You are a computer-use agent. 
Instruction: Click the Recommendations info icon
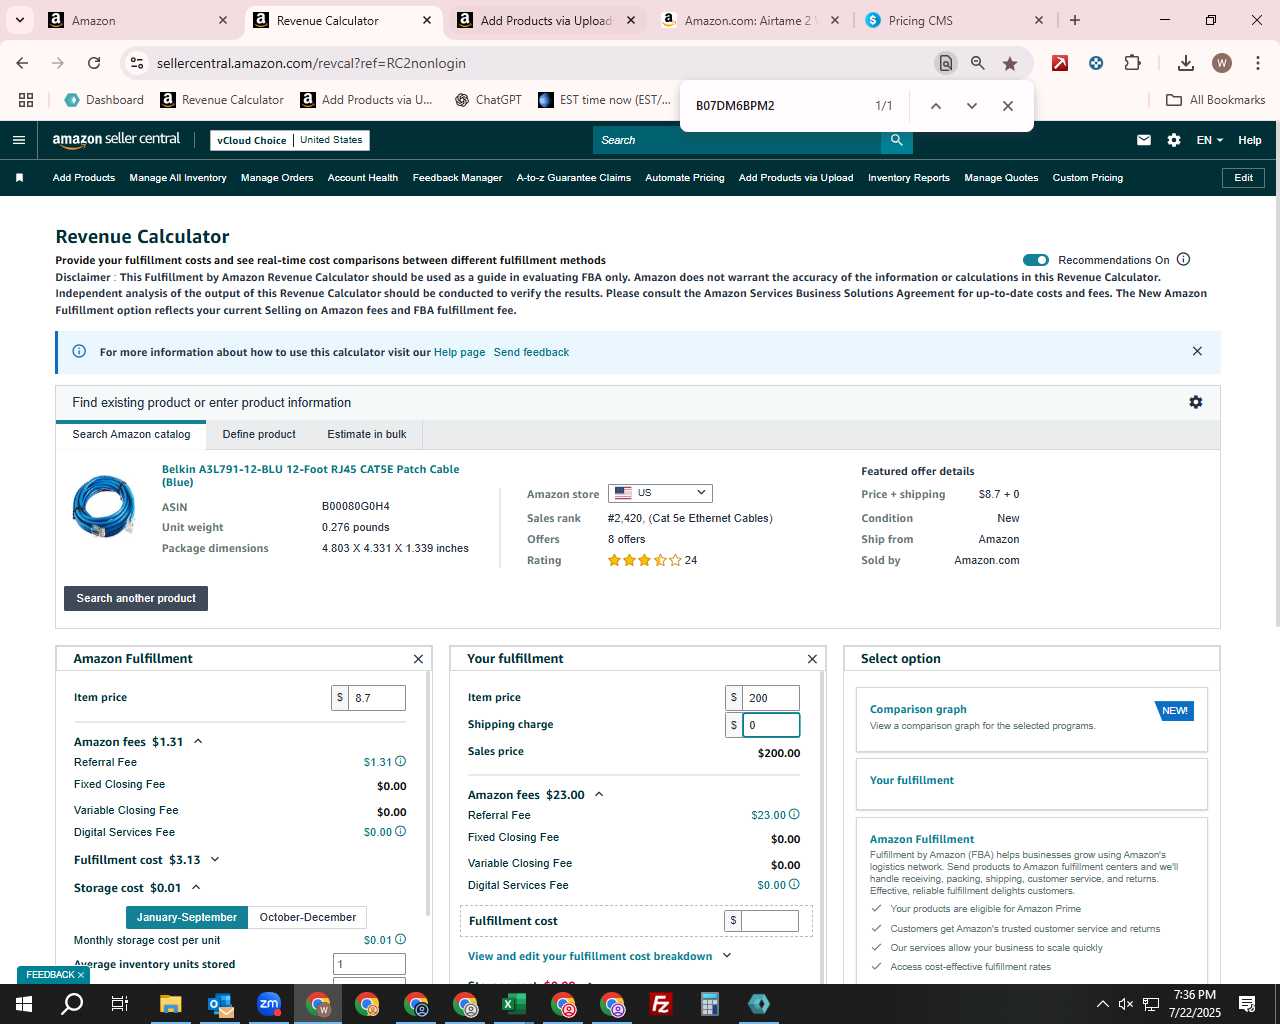click(1183, 259)
